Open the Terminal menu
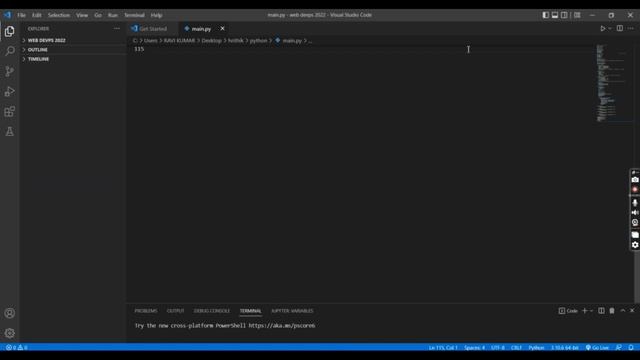Image resolution: width=640 pixels, height=360 pixels. coord(134,15)
